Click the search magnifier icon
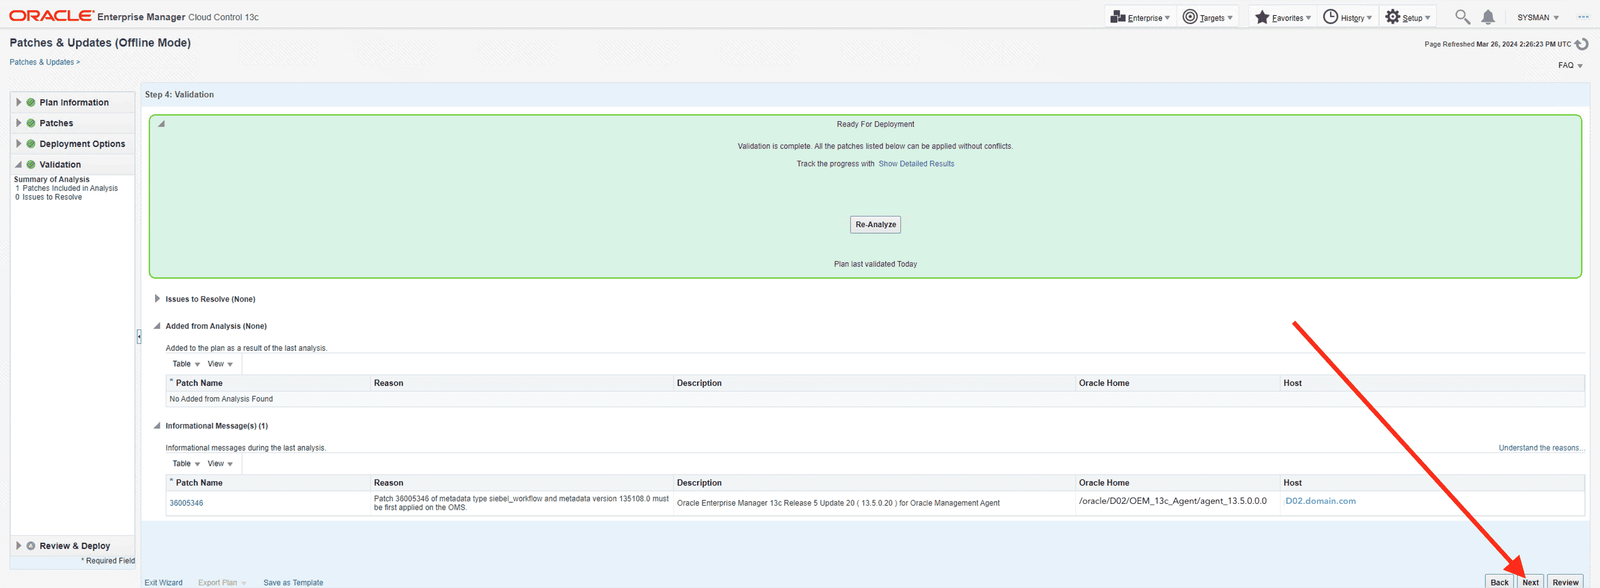 1462,17
